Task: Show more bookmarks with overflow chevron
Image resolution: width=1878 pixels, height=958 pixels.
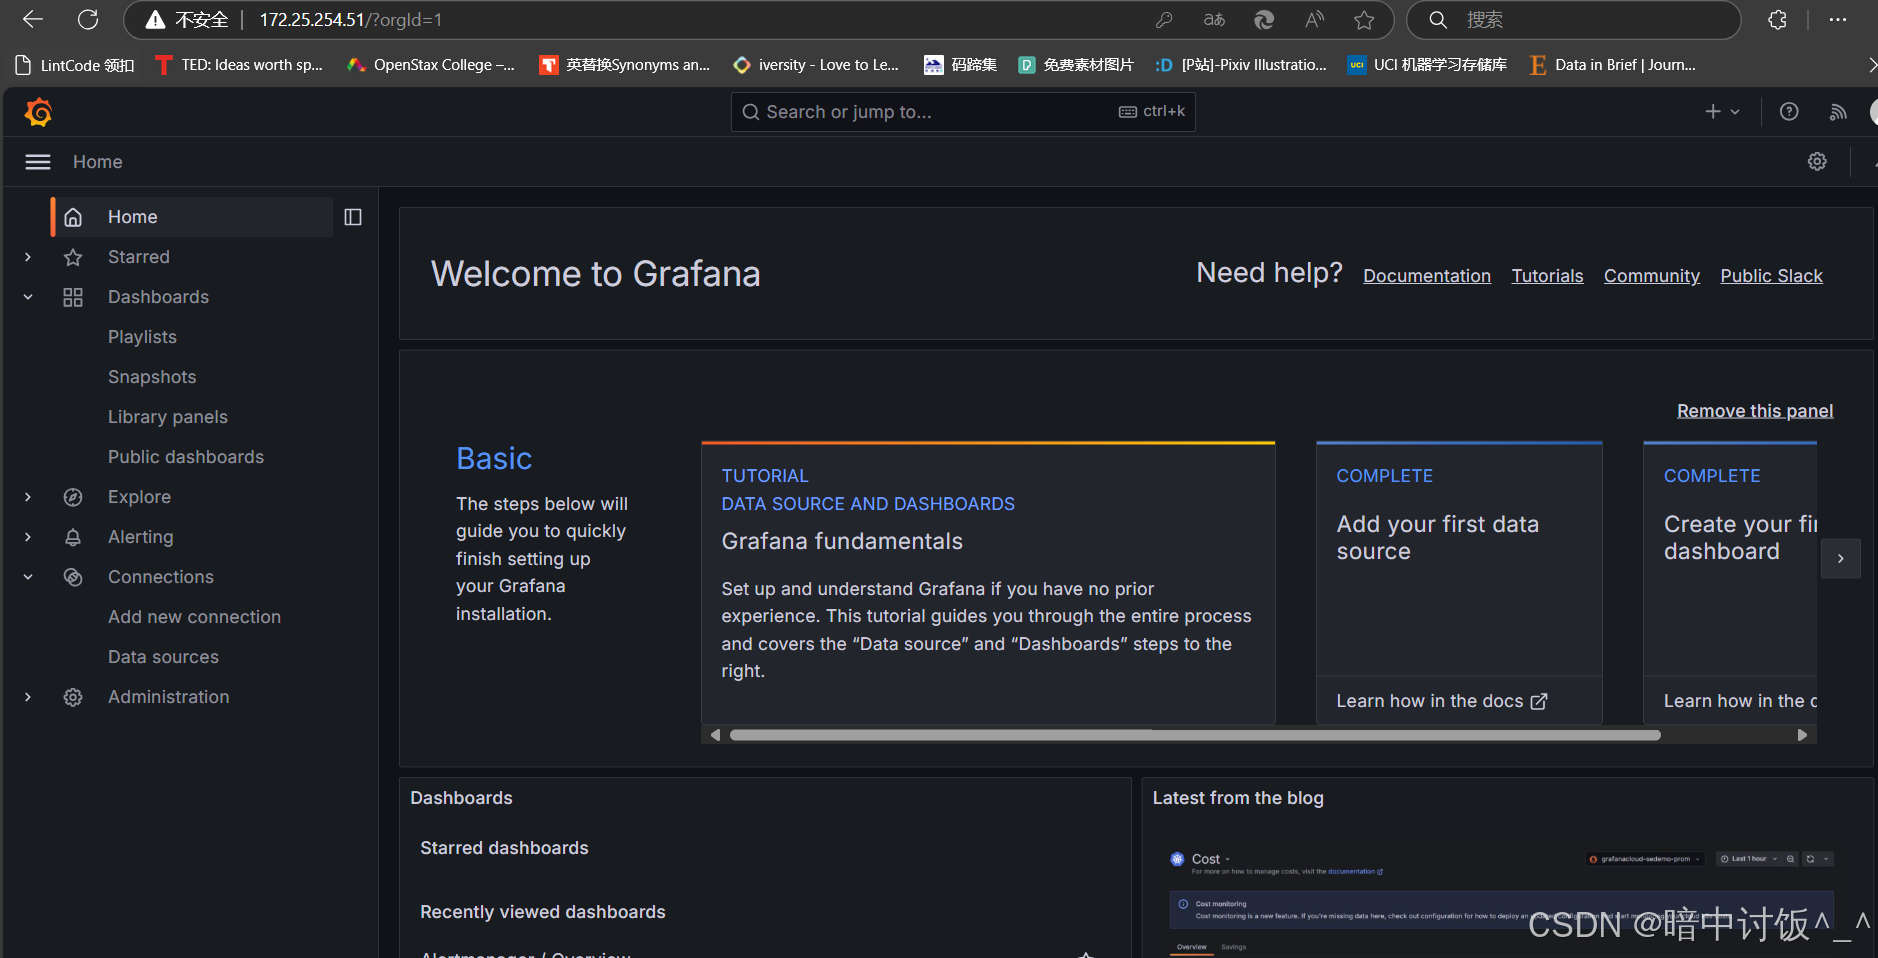Action: coord(1872,65)
